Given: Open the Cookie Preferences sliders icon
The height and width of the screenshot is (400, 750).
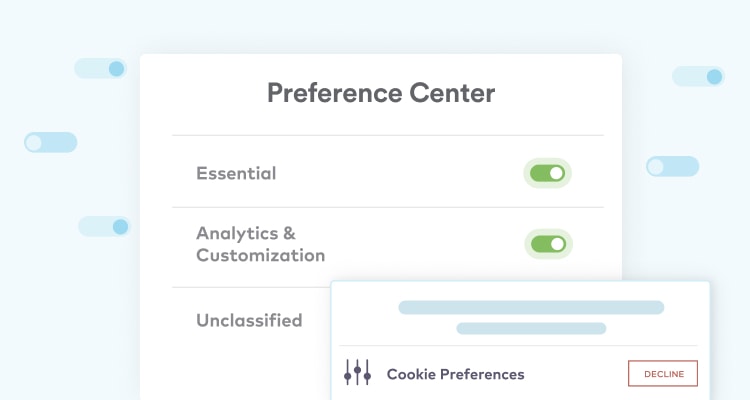Looking at the screenshot, I should pyautogui.click(x=357, y=373).
